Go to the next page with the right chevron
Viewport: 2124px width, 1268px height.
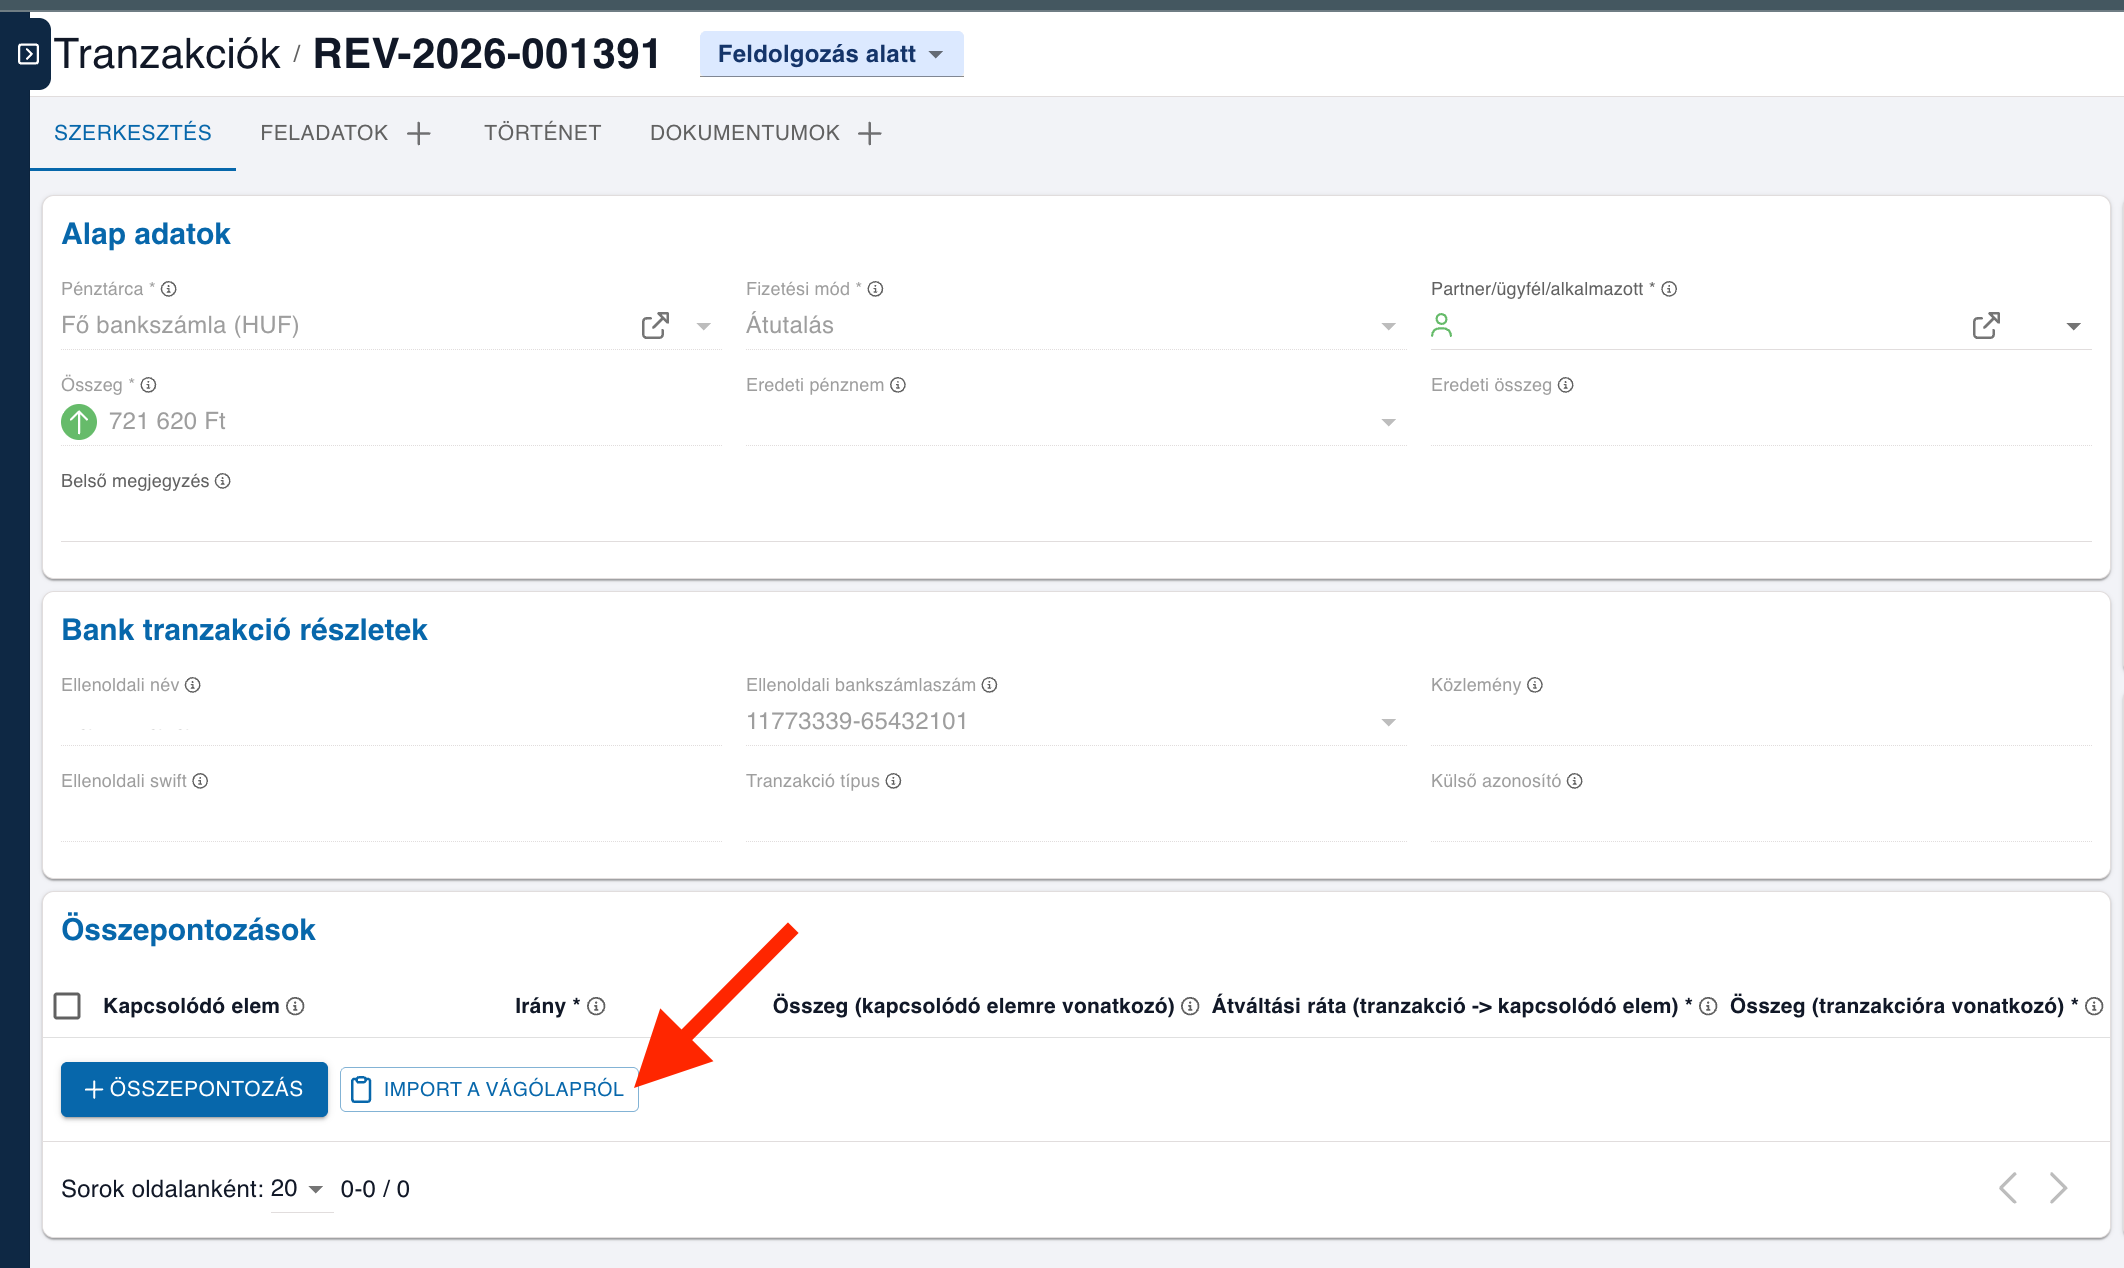tap(2058, 1188)
